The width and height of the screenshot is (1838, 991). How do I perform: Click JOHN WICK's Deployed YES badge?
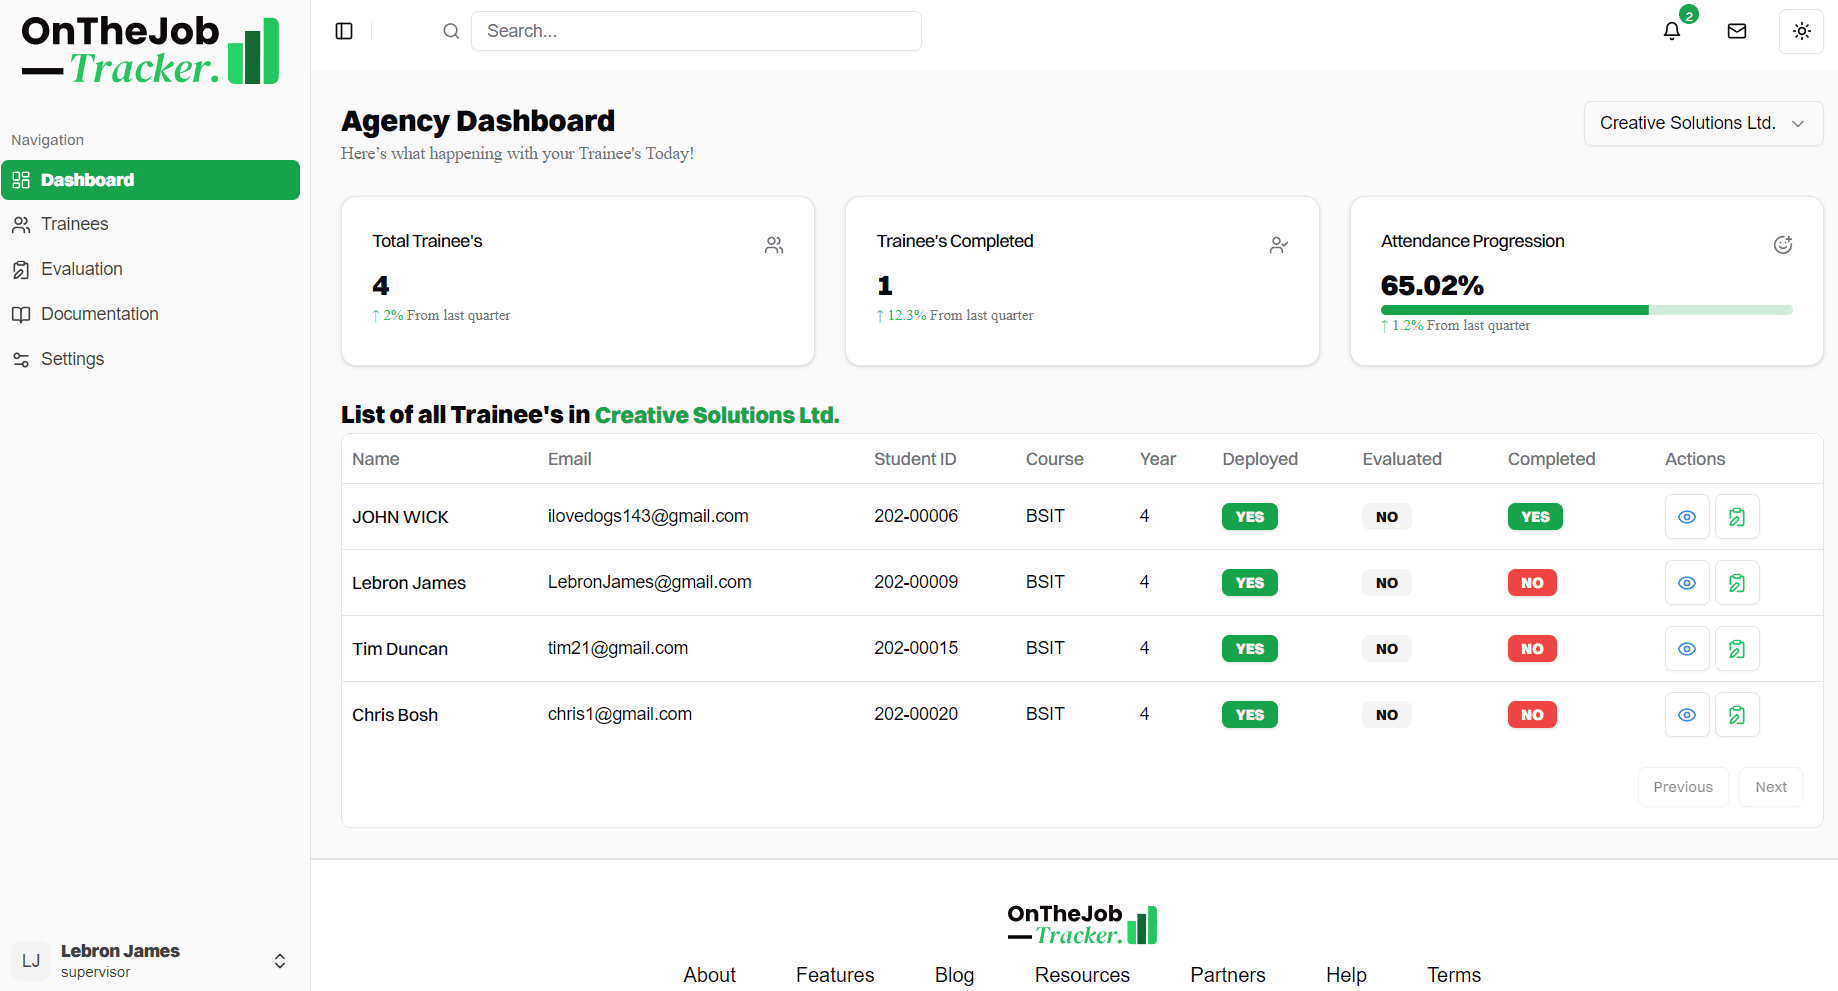coord(1250,517)
